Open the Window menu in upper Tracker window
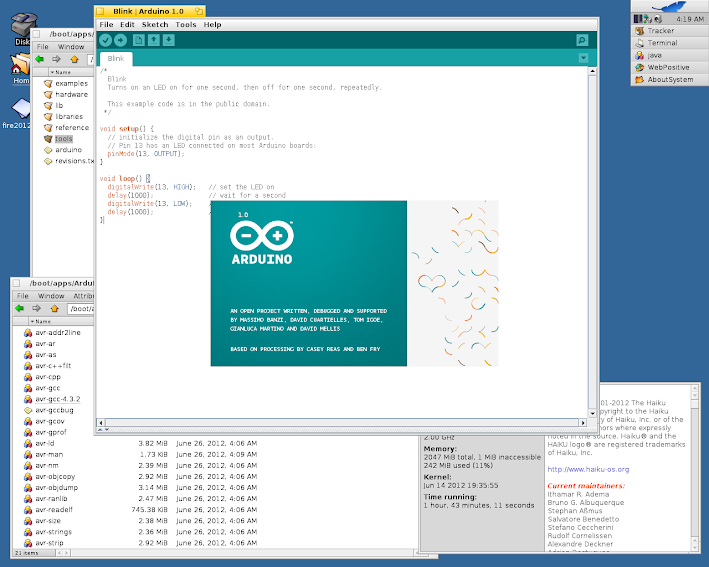Screen dimensions: 709x567 (71, 47)
